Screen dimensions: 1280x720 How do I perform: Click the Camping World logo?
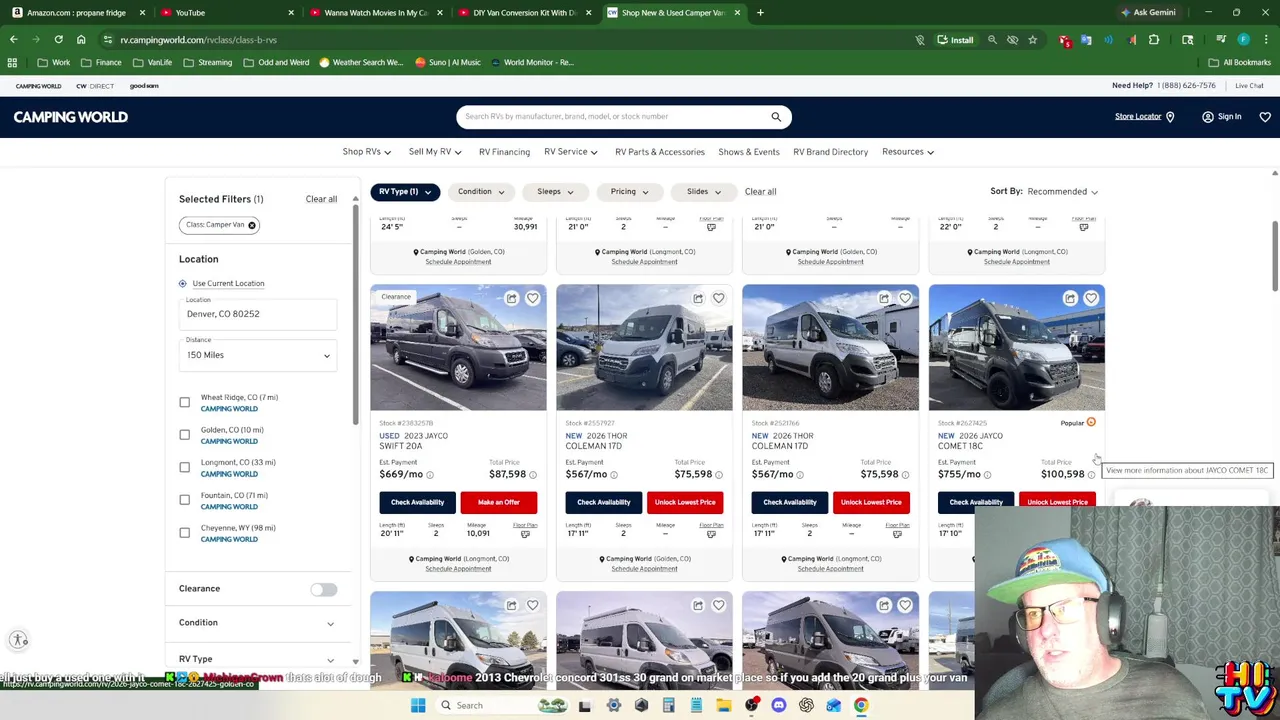(71, 117)
